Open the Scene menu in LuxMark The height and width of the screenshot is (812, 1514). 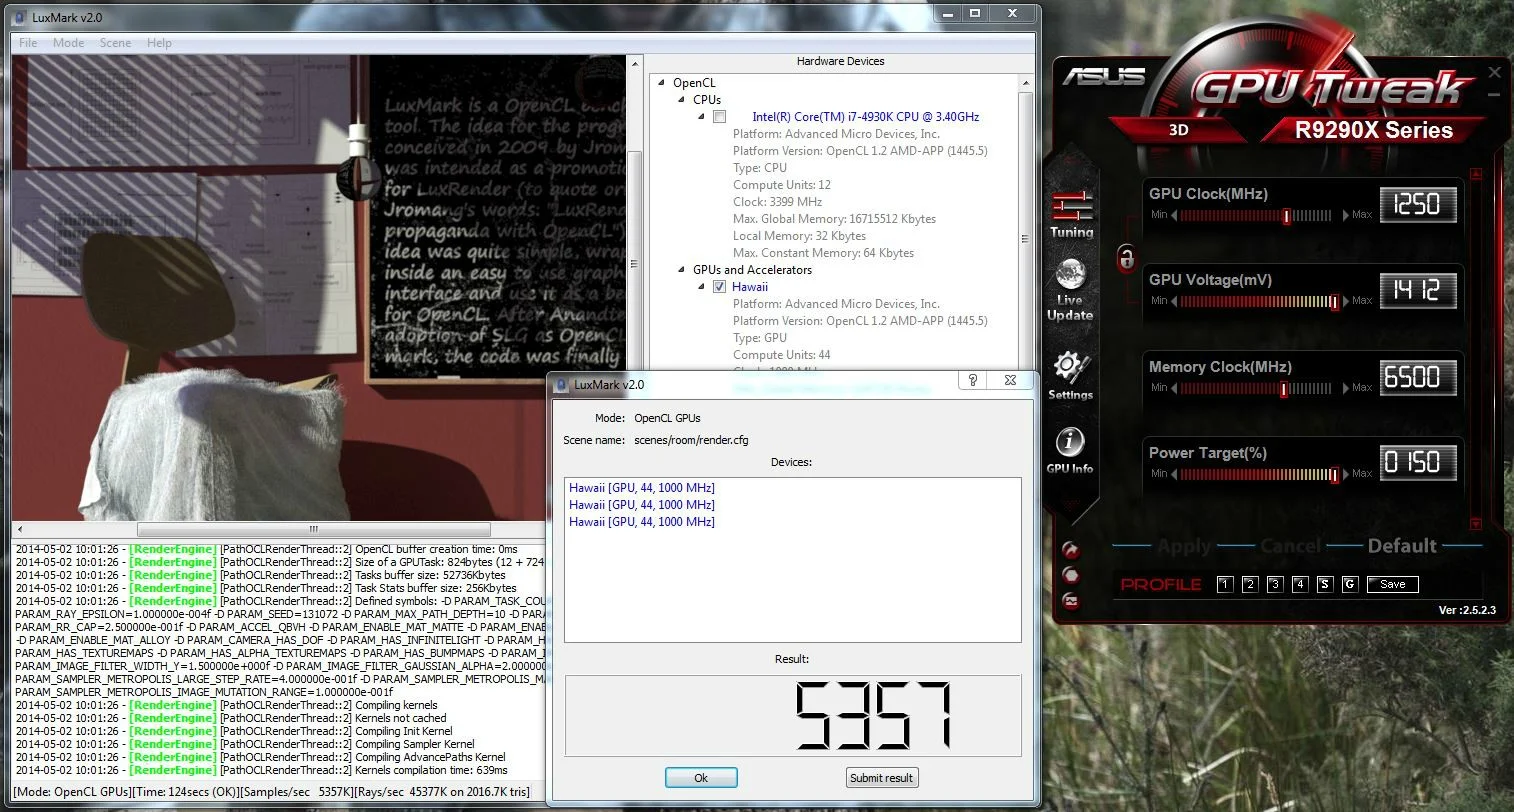tap(115, 43)
